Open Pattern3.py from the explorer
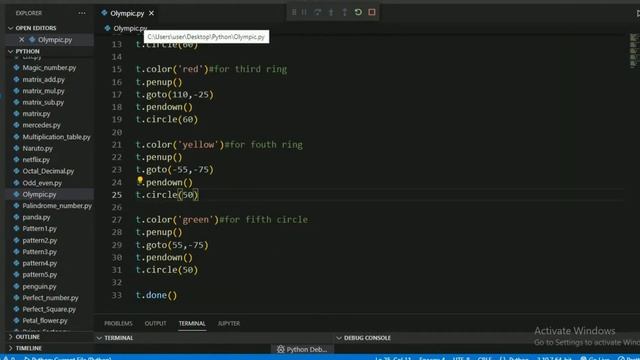 pyautogui.click(x=40, y=252)
